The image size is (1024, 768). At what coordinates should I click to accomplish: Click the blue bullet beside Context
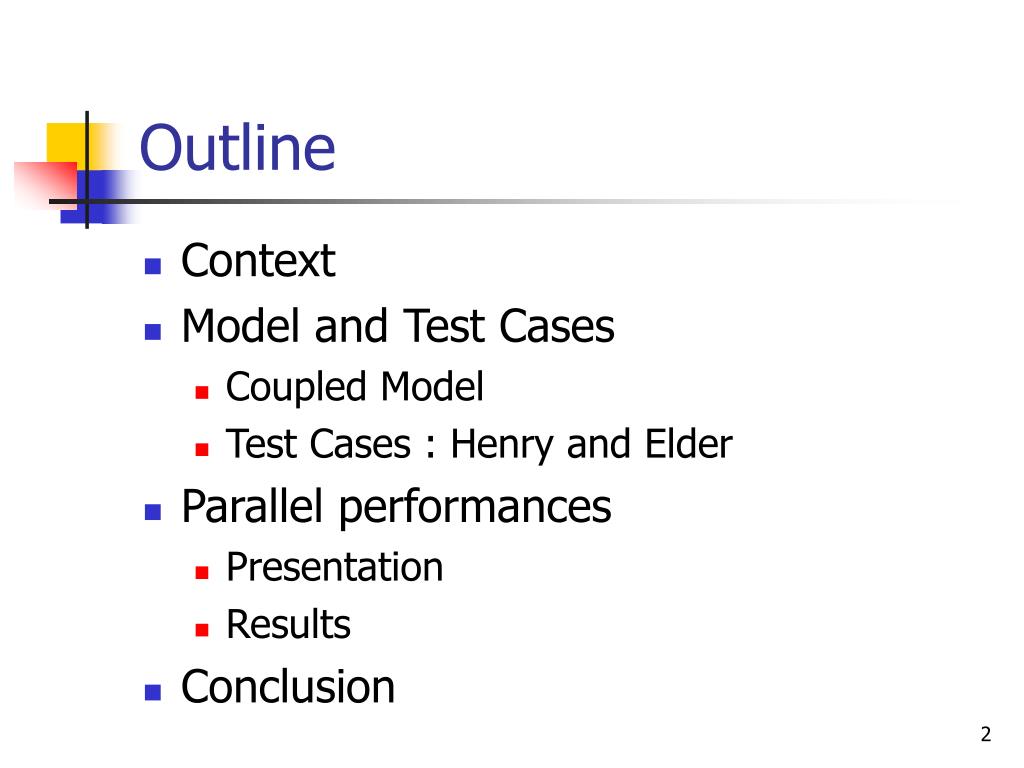click(x=153, y=266)
